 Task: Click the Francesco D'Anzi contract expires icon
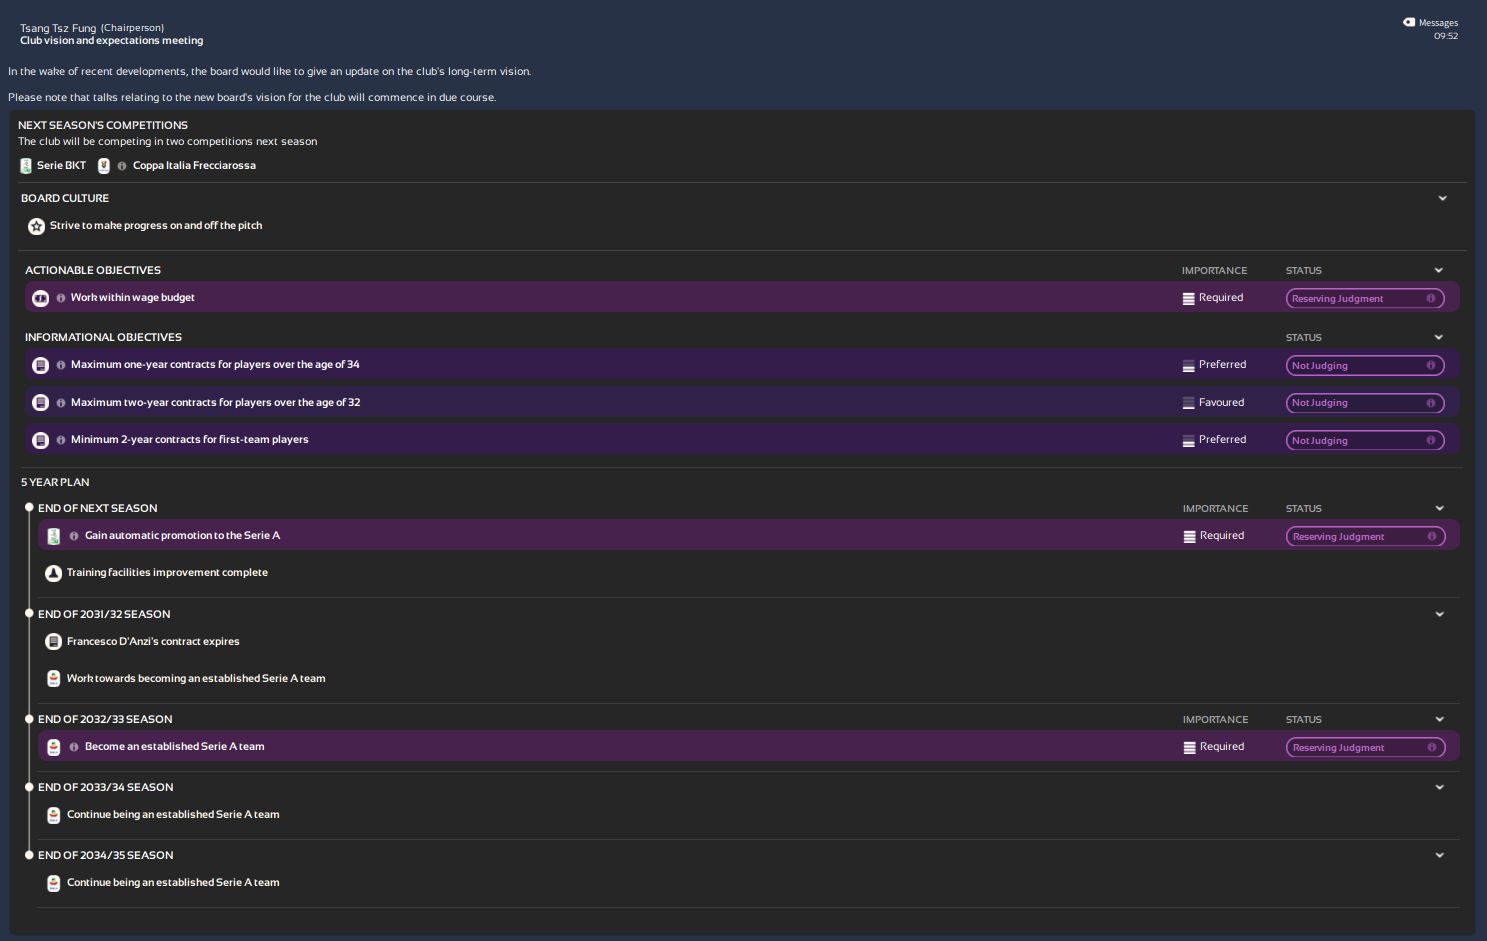[54, 642]
